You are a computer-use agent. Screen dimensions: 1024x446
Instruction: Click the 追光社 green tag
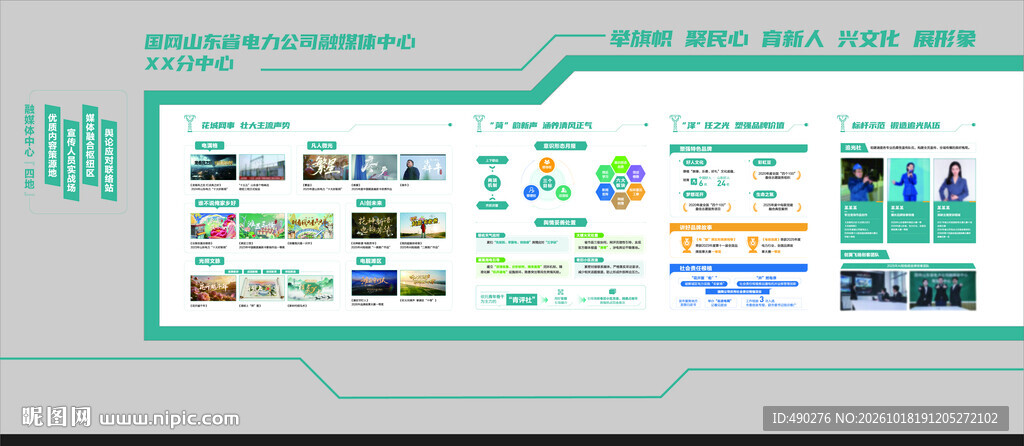(x=854, y=148)
